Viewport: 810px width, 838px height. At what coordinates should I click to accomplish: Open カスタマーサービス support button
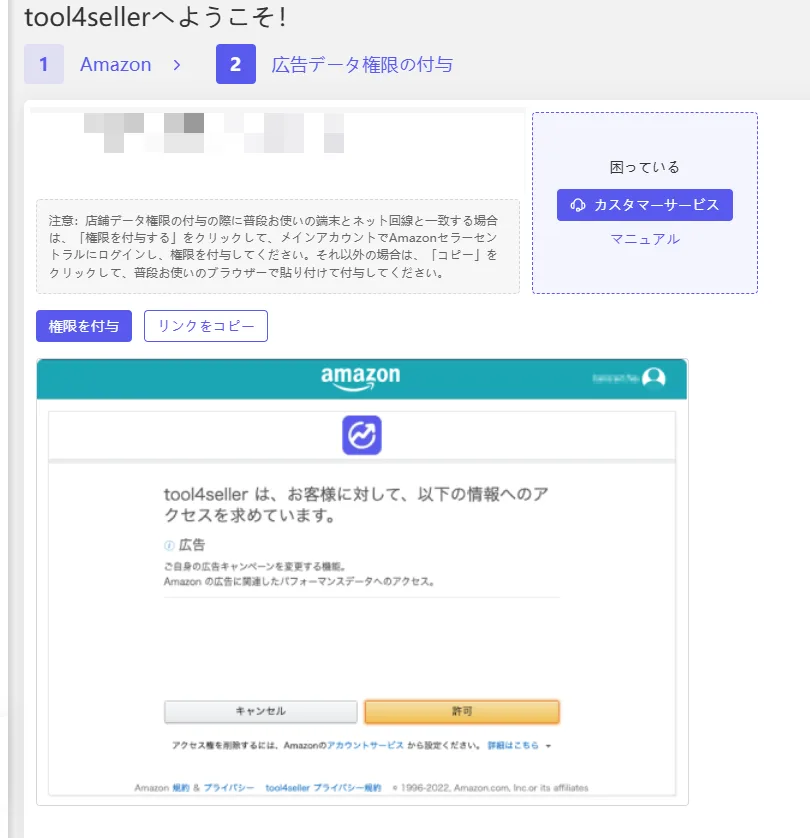[644, 205]
